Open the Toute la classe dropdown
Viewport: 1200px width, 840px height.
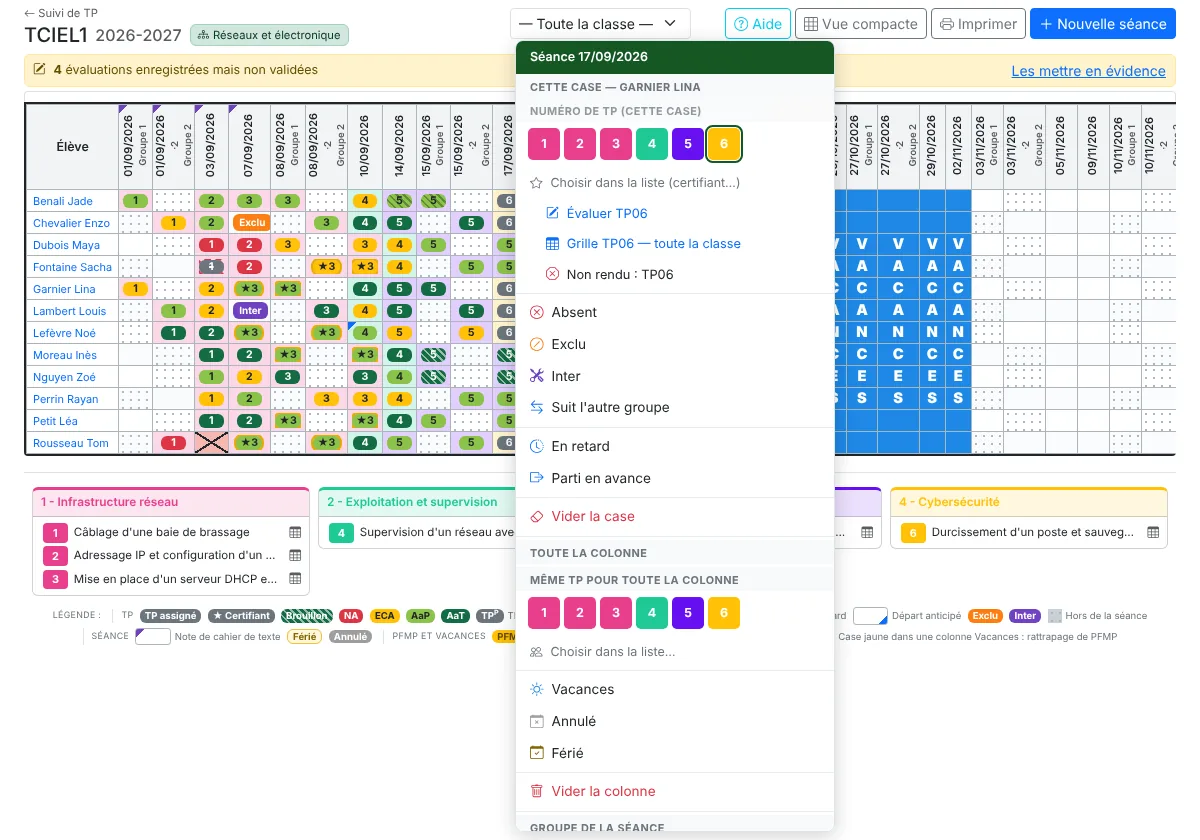600,24
